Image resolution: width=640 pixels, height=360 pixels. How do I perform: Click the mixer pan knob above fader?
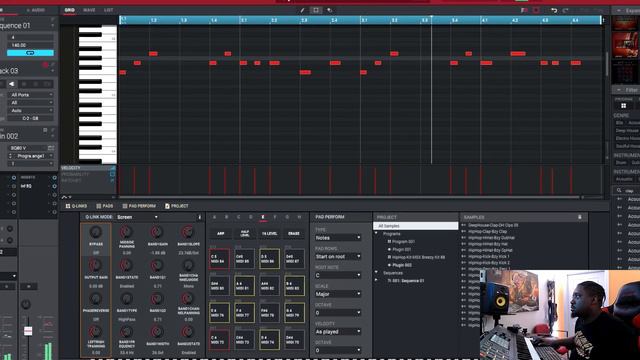(x=26, y=304)
